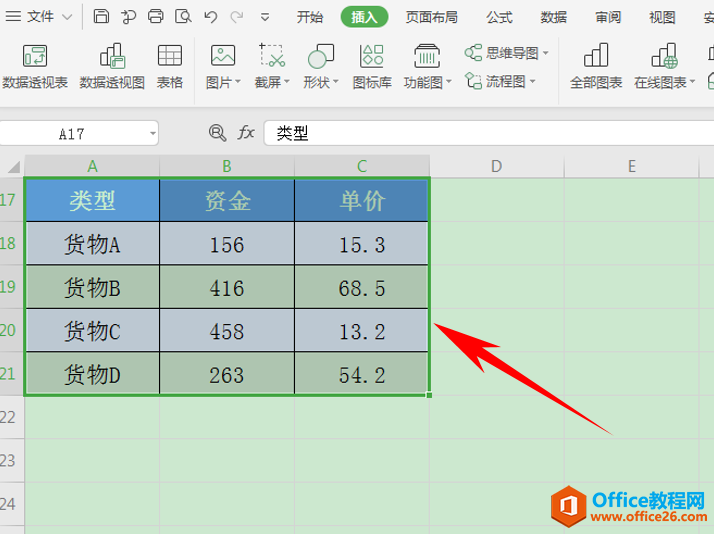Open 全部图表 all charts

[x=596, y=67]
